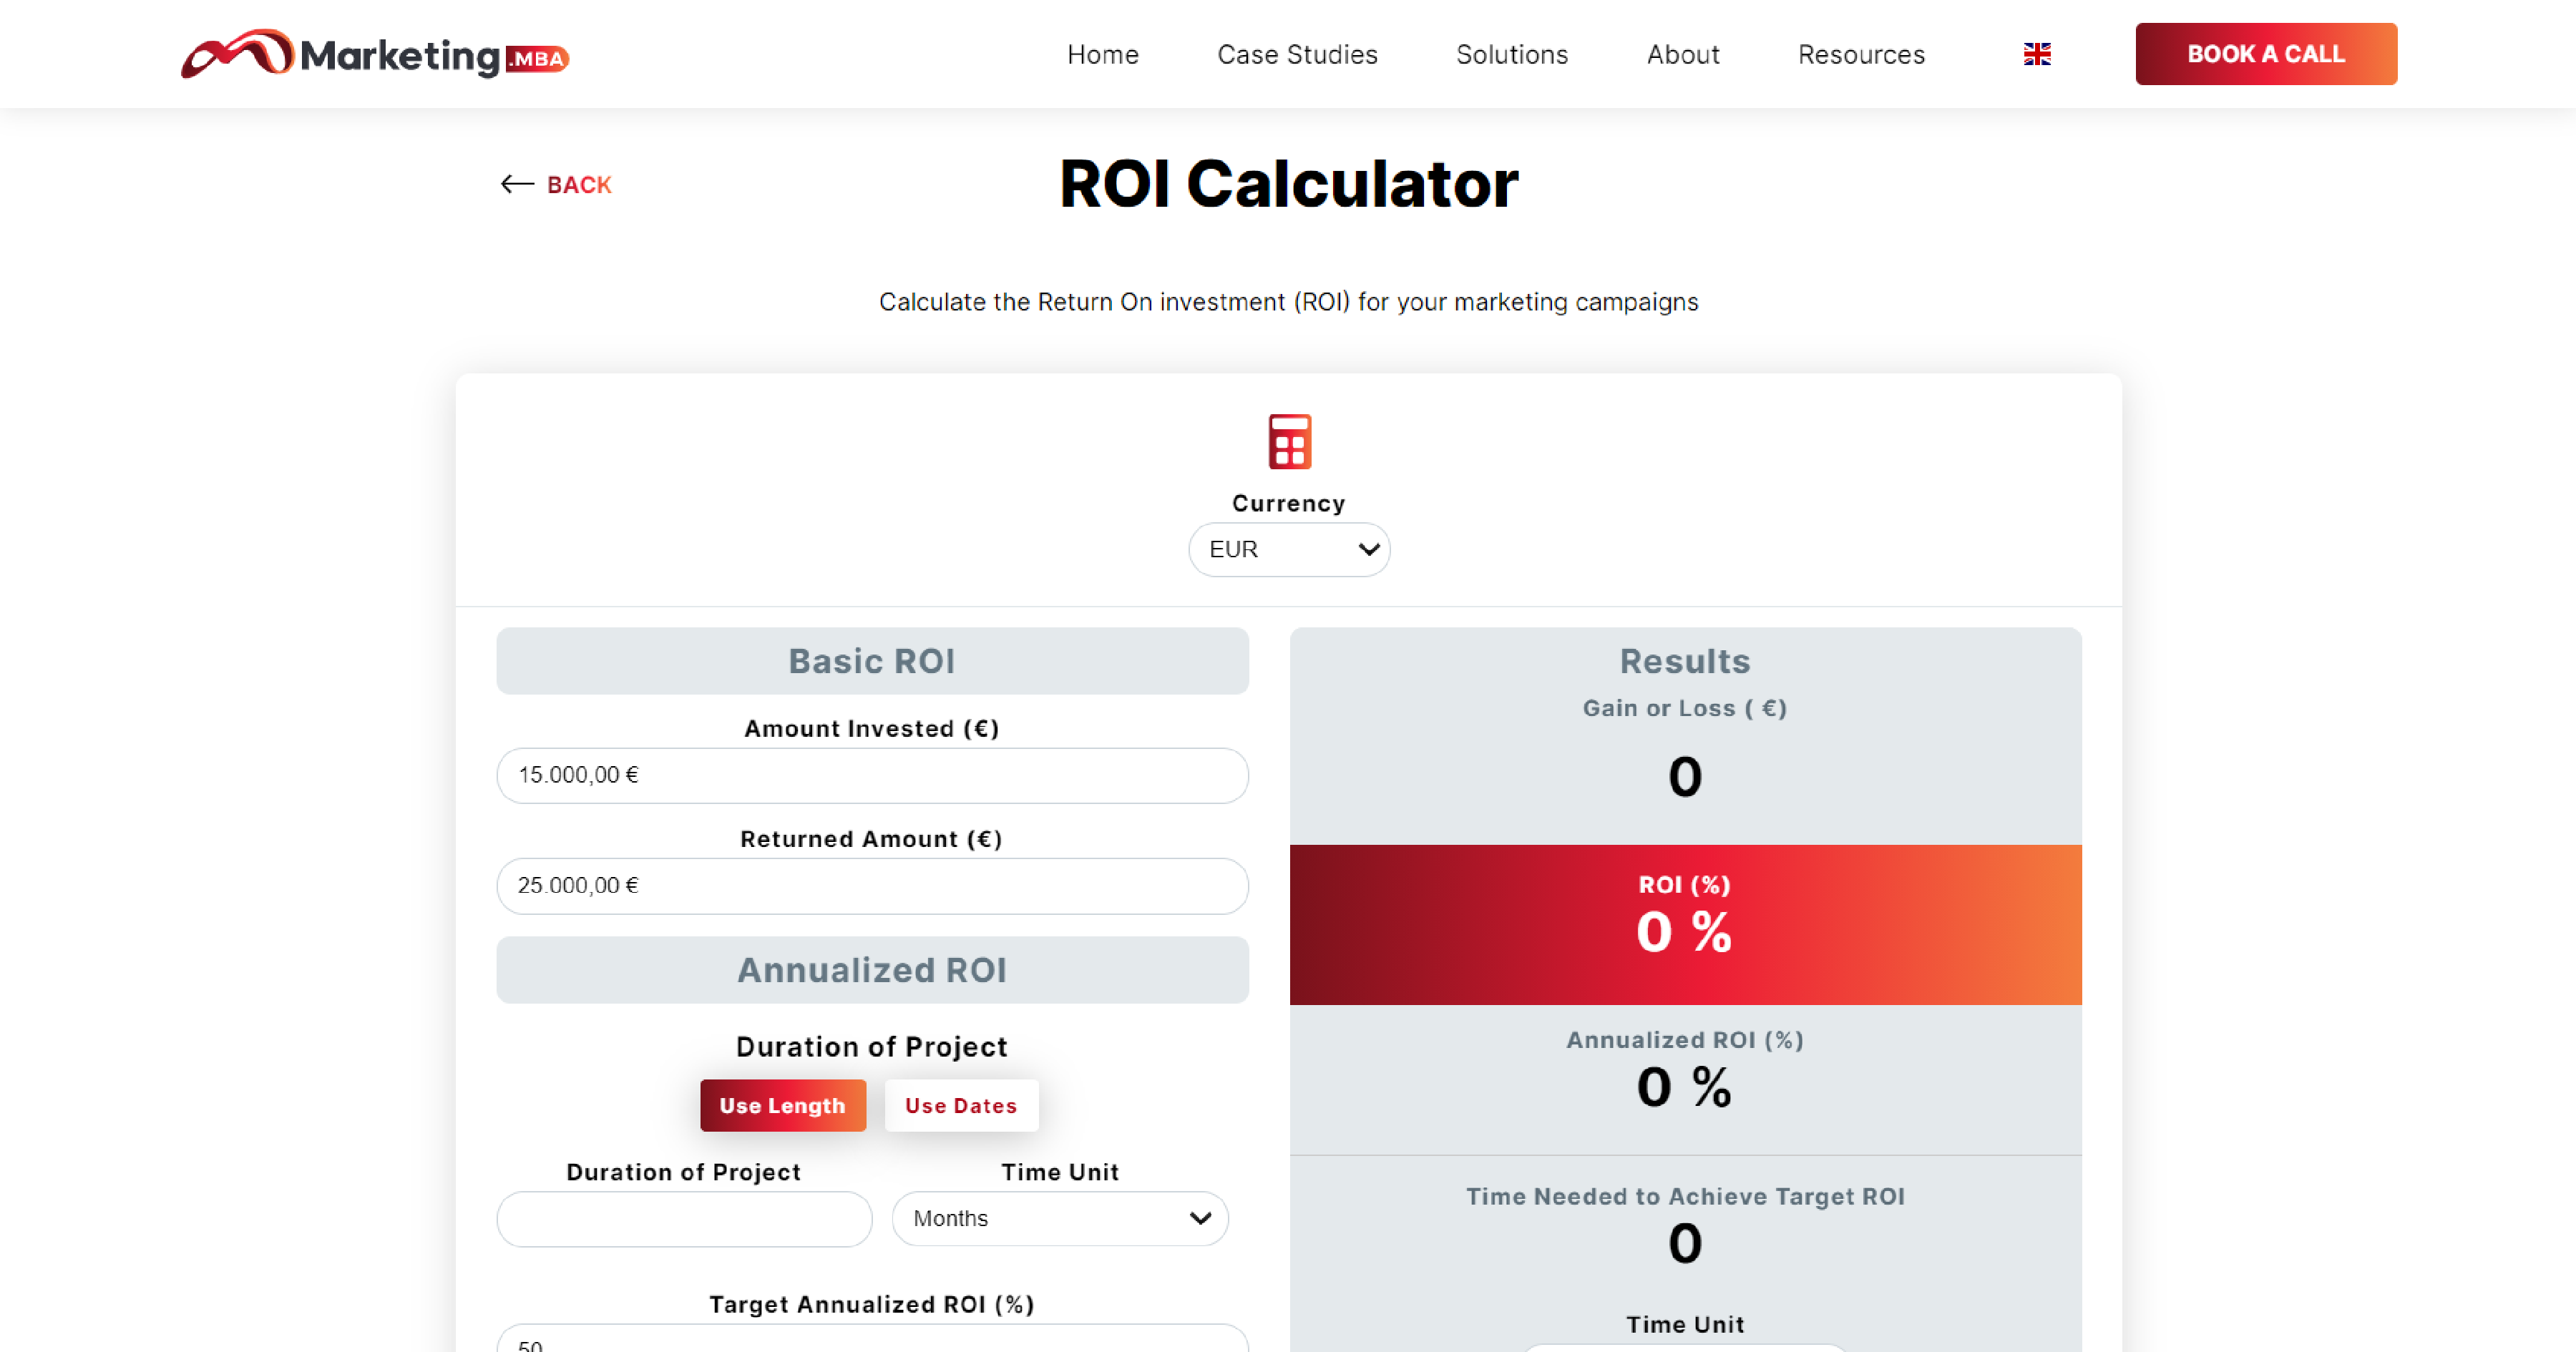Open the Solutions menu
2576x1352 pixels.
point(1511,54)
